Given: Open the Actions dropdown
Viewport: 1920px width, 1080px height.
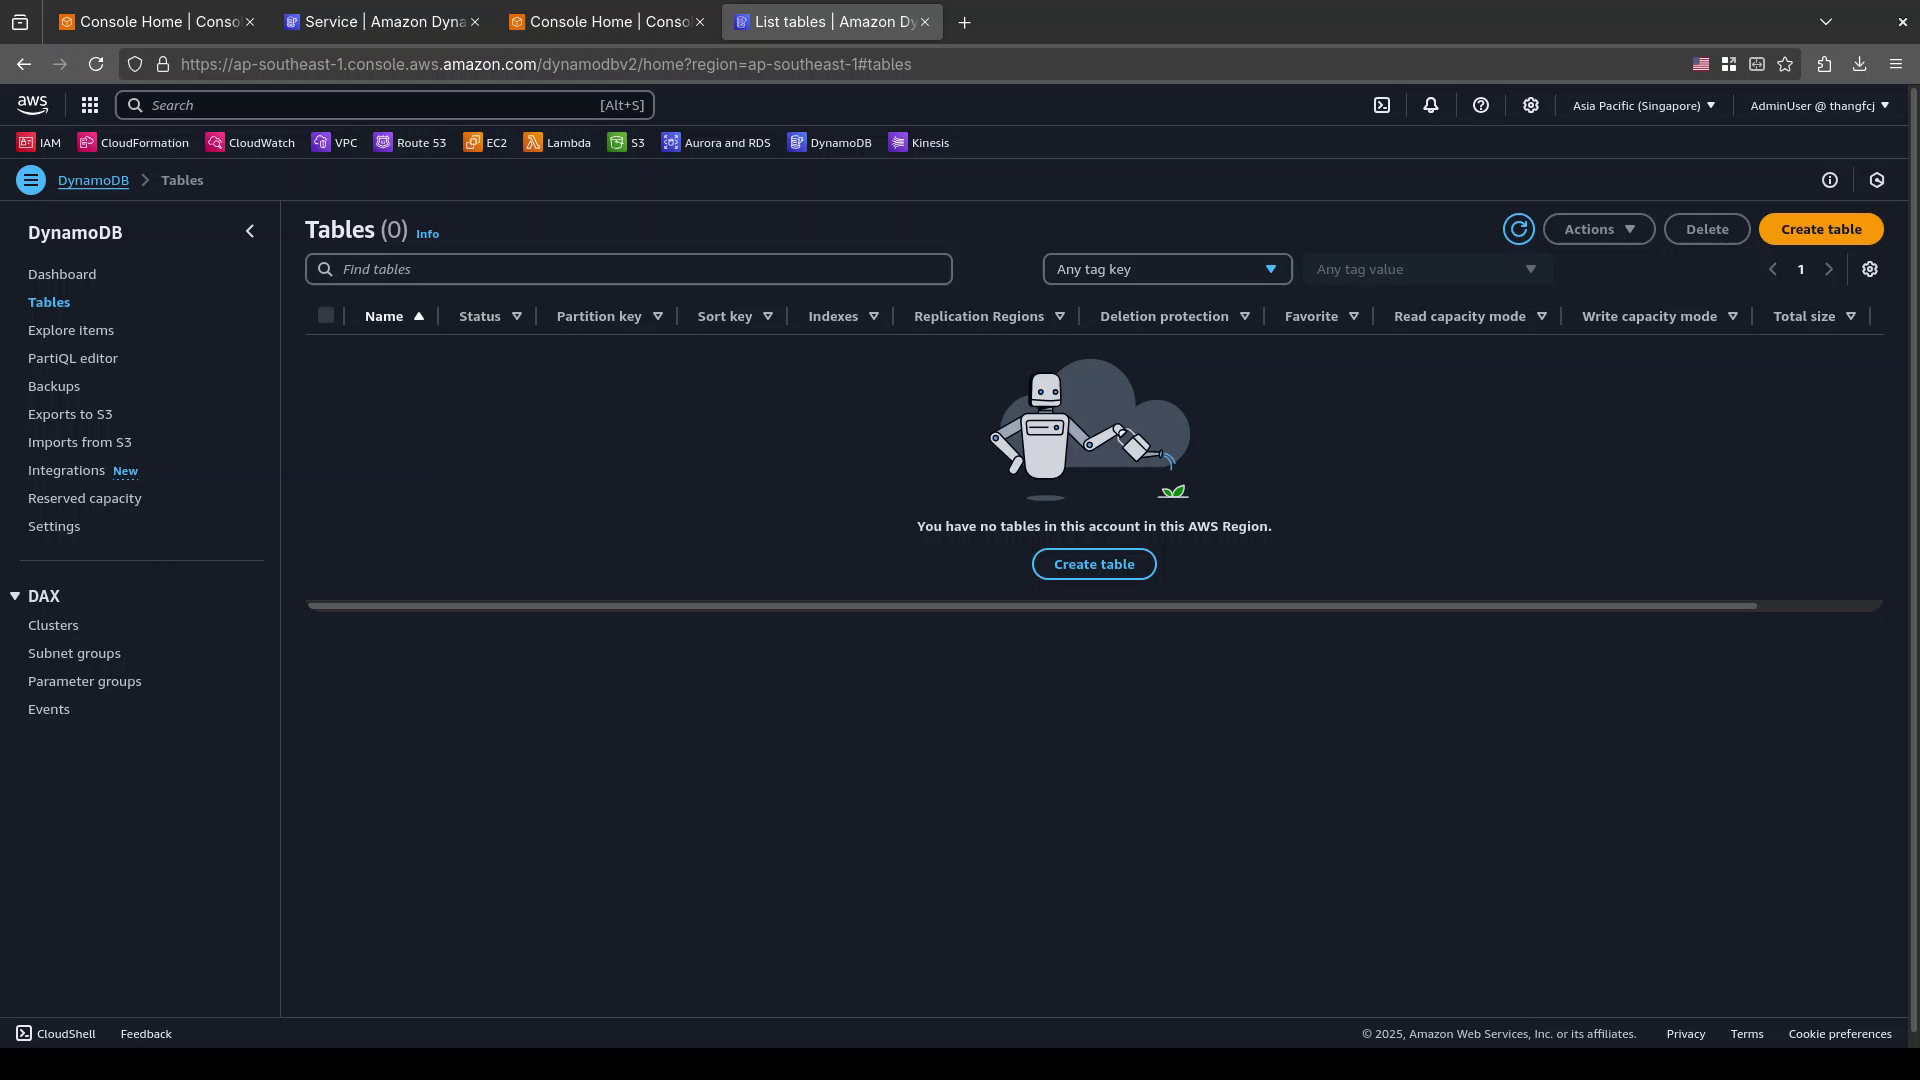Looking at the screenshot, I should [1599, 229].
